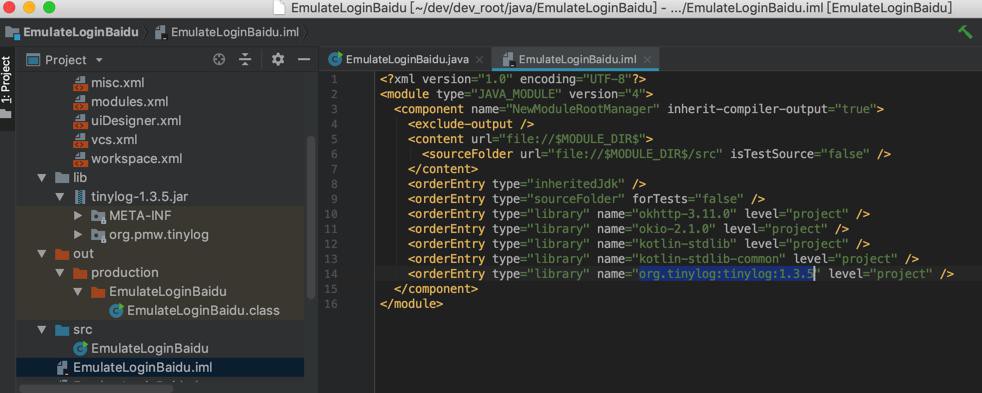
Task: Click the production folder icon
Action: (80, 273)
